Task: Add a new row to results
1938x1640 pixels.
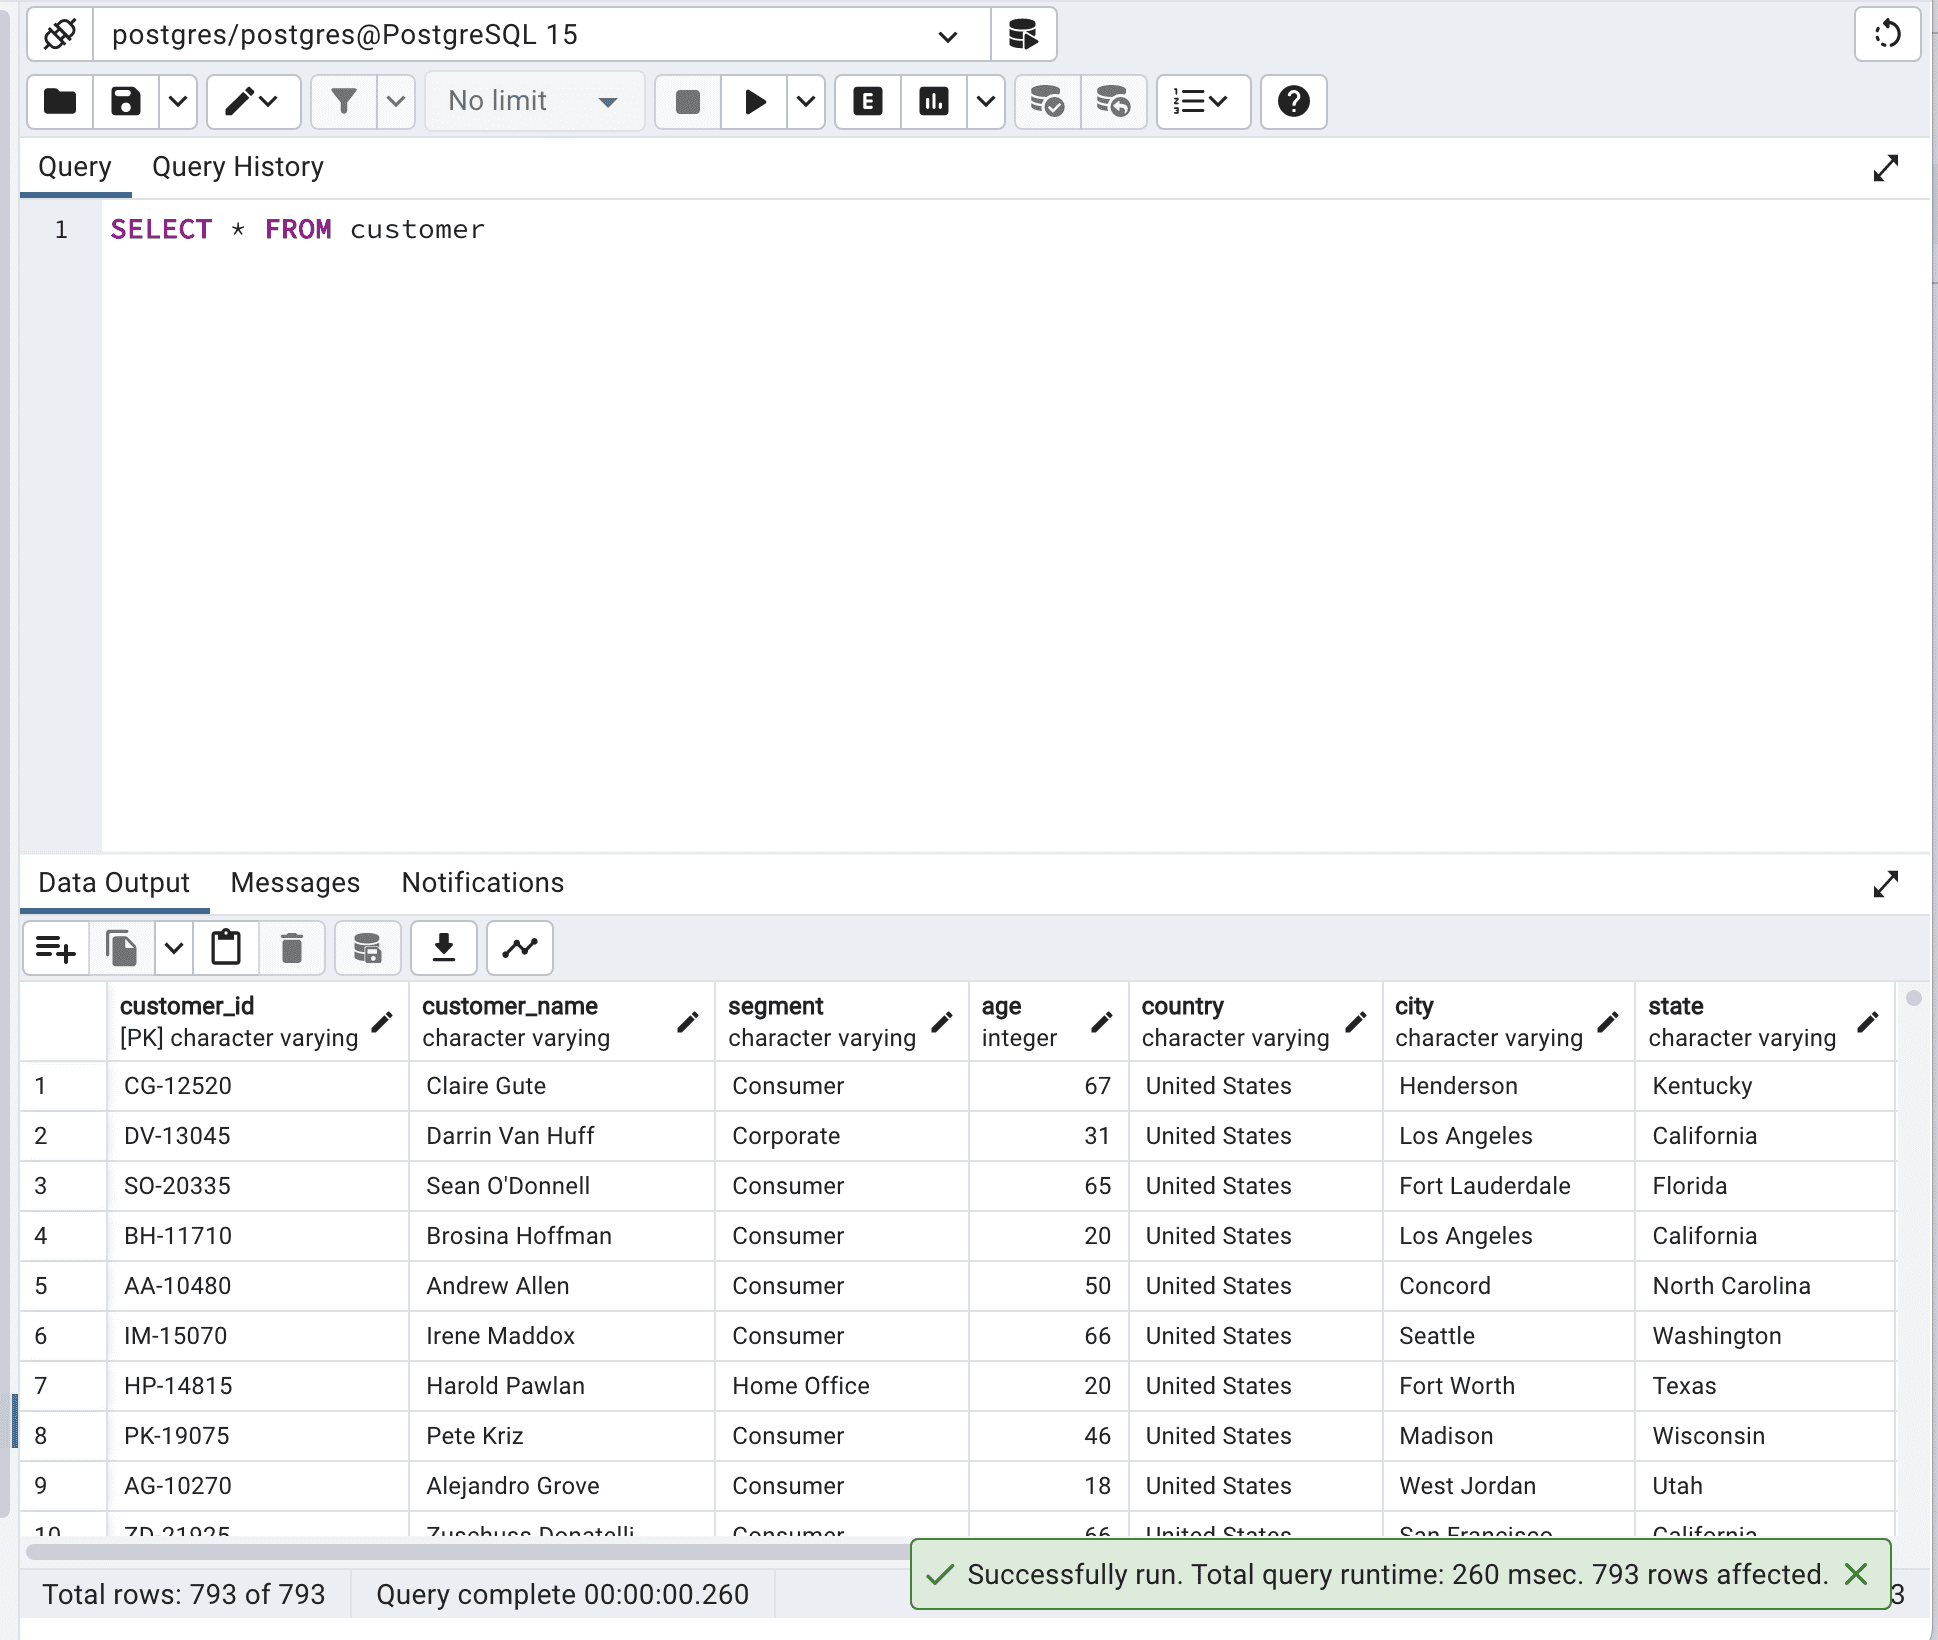Action: 55,948
